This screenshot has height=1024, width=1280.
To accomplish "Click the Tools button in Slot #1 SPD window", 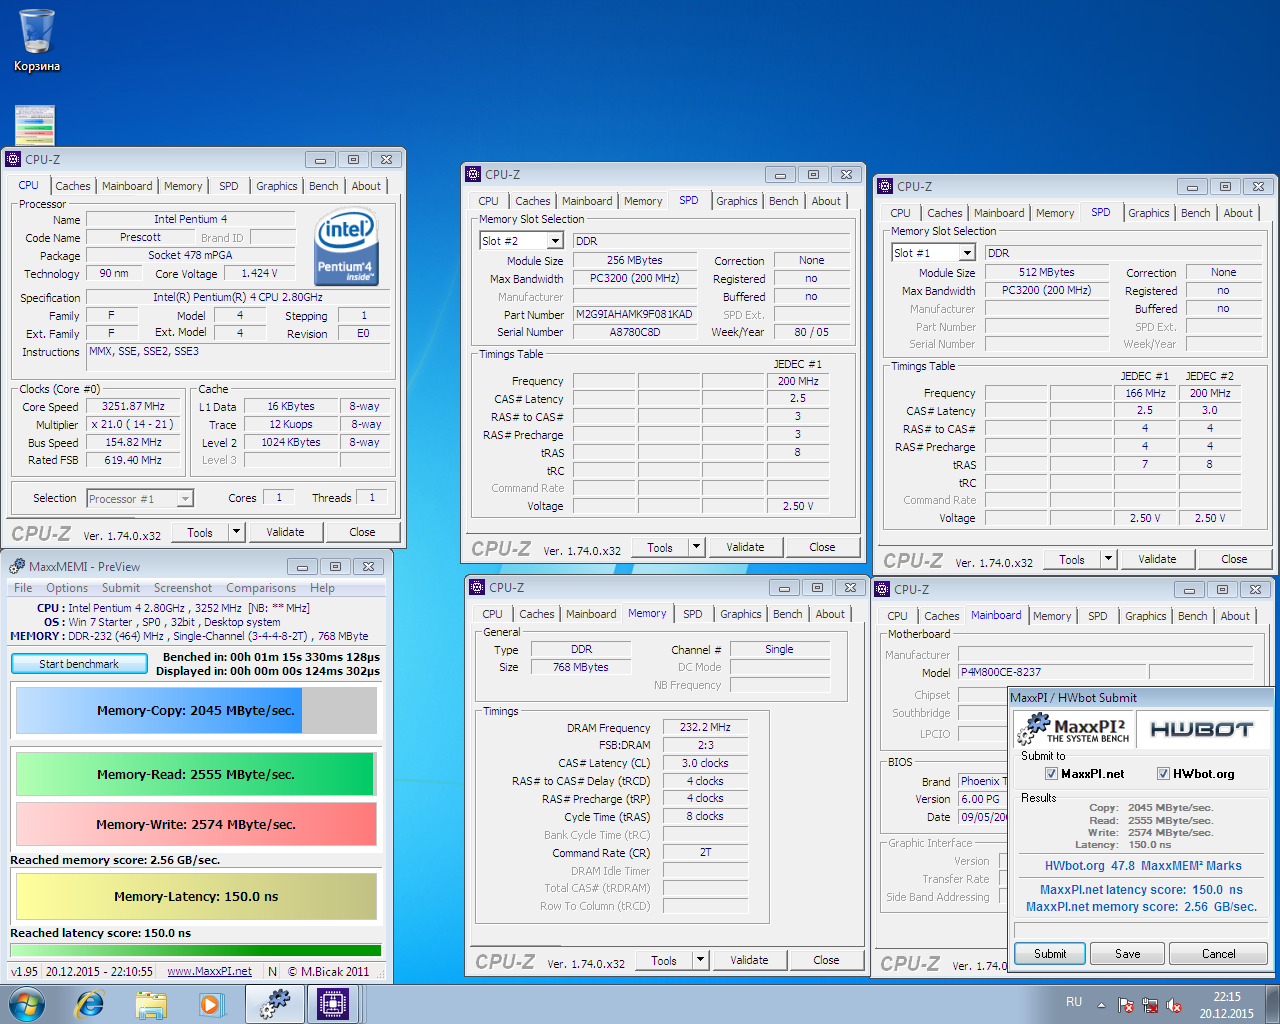I will (1072, 559).
